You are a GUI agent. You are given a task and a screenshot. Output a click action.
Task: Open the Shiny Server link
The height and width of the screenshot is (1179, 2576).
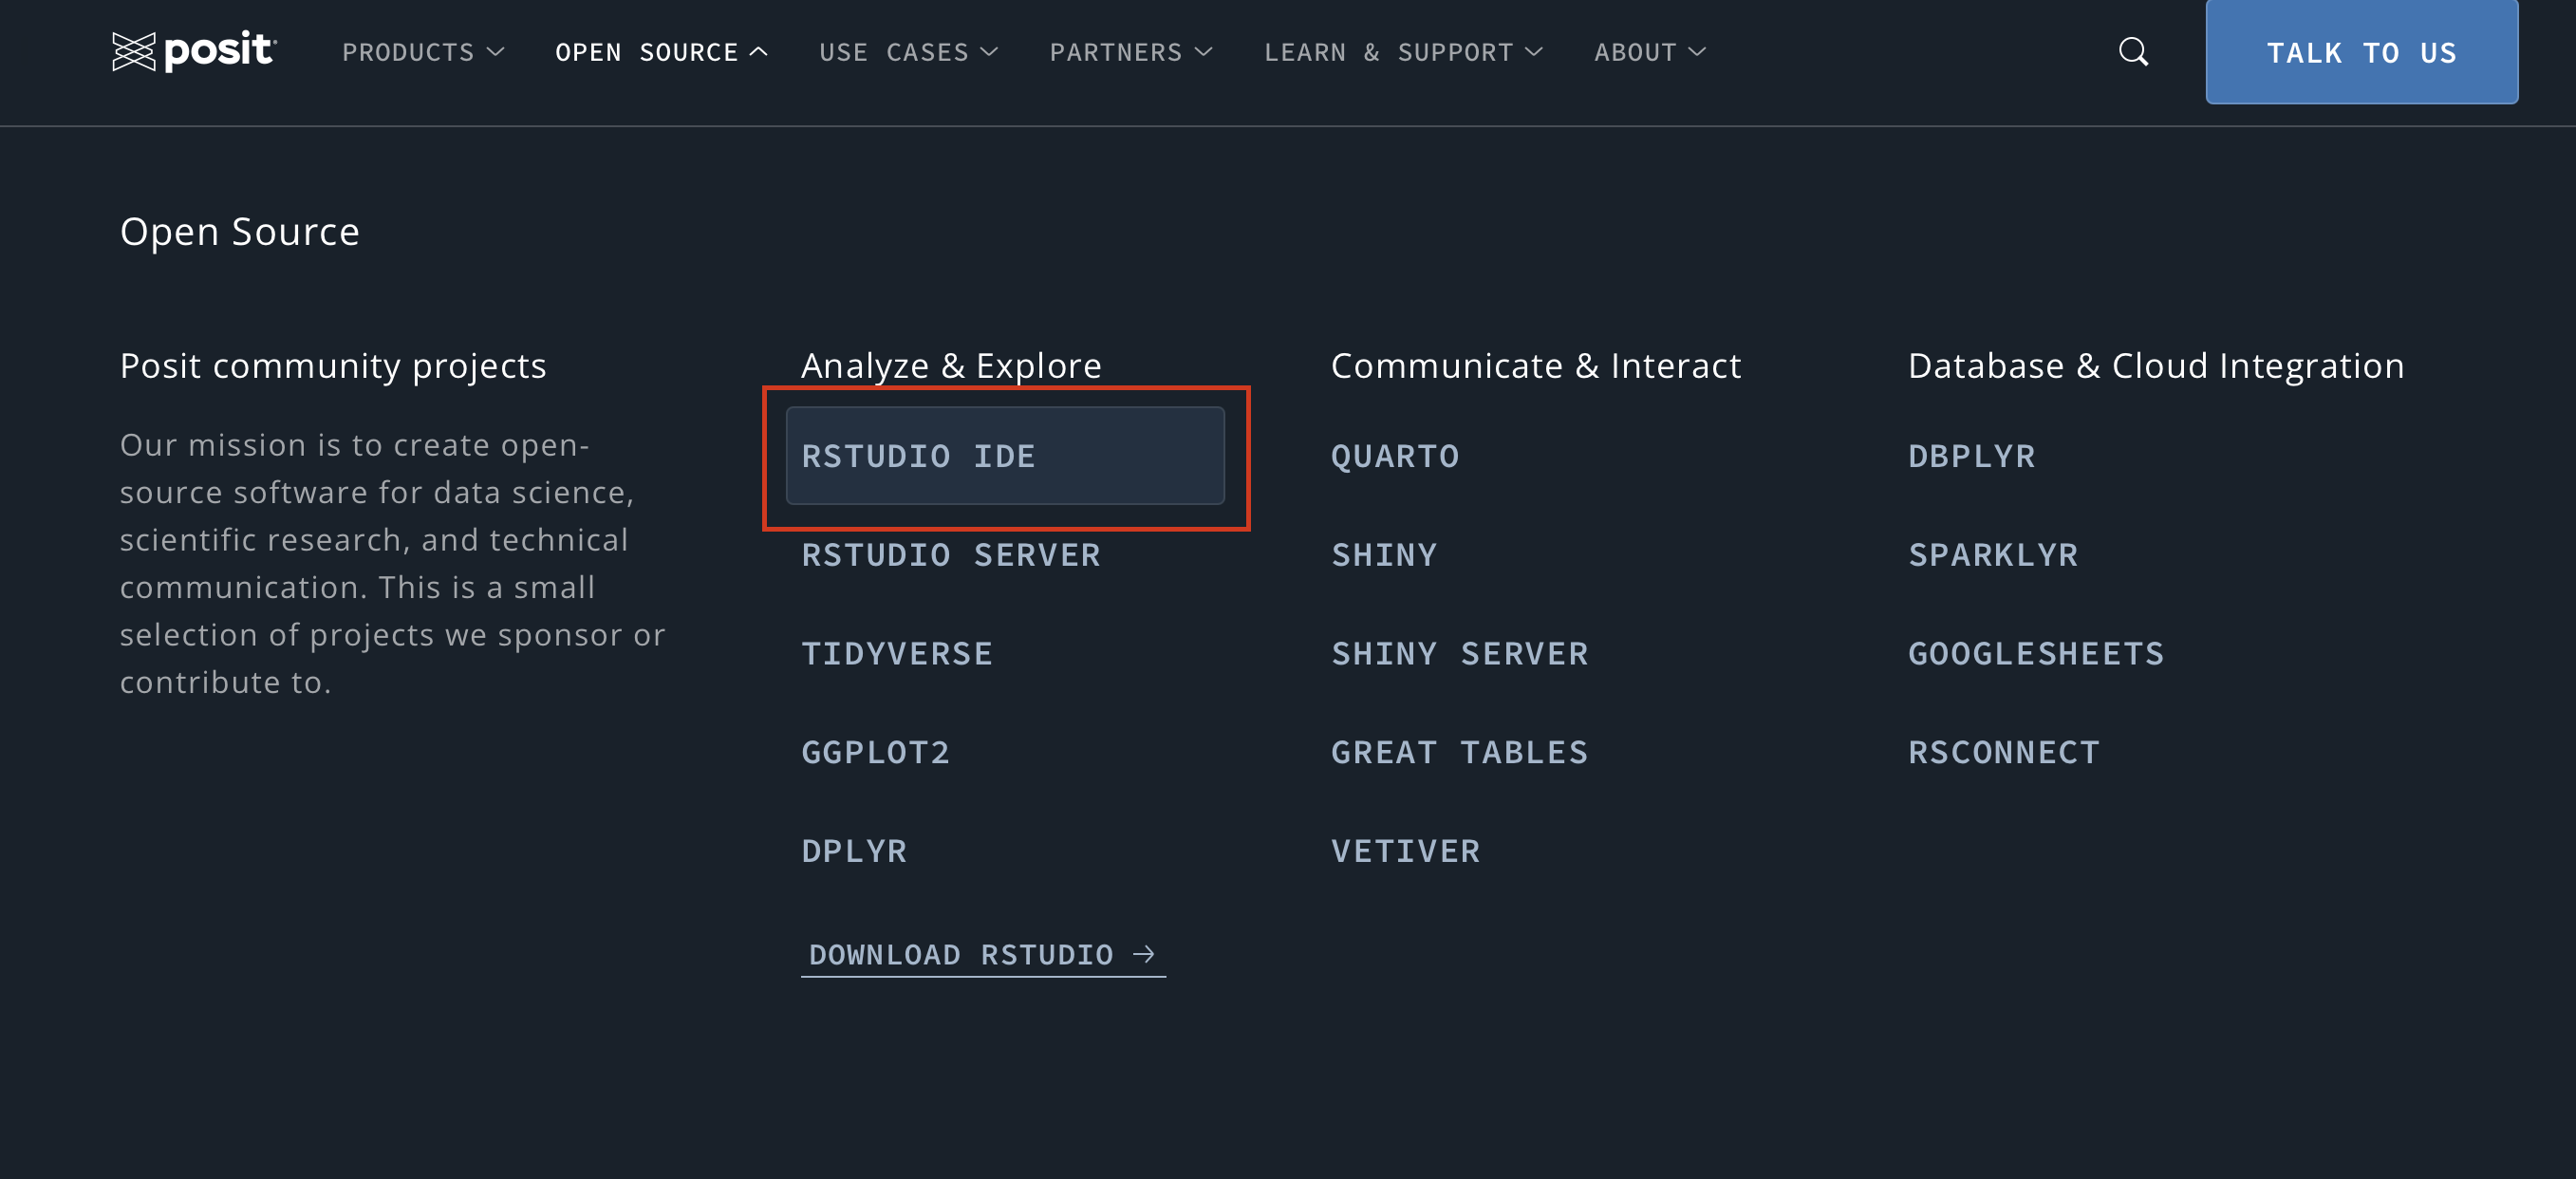(x=1460, y=654)
